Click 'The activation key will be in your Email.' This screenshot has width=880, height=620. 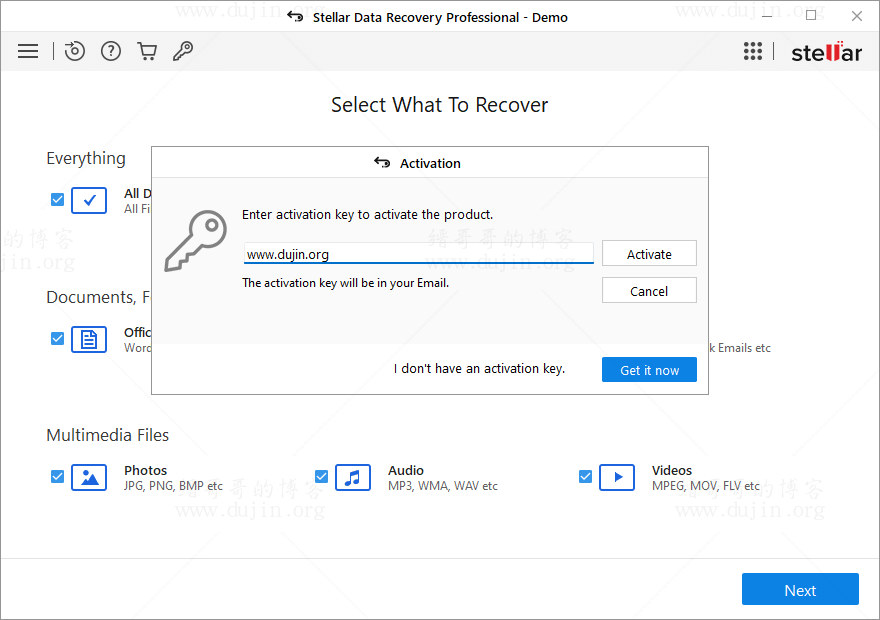pyautogui.click(x=346, y=283)
